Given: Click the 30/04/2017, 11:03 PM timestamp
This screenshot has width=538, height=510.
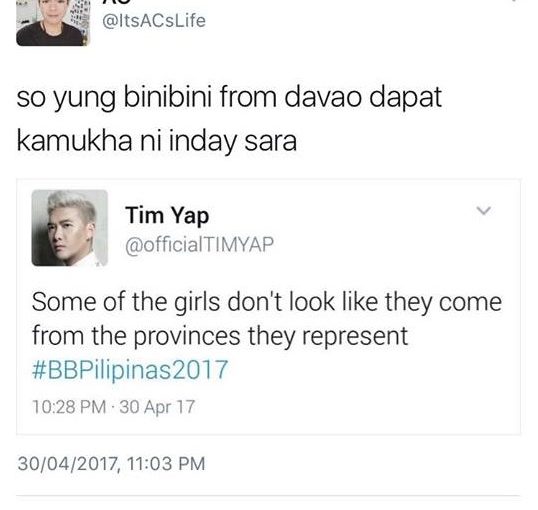Looking at the screenshot, I should (112, 464).
